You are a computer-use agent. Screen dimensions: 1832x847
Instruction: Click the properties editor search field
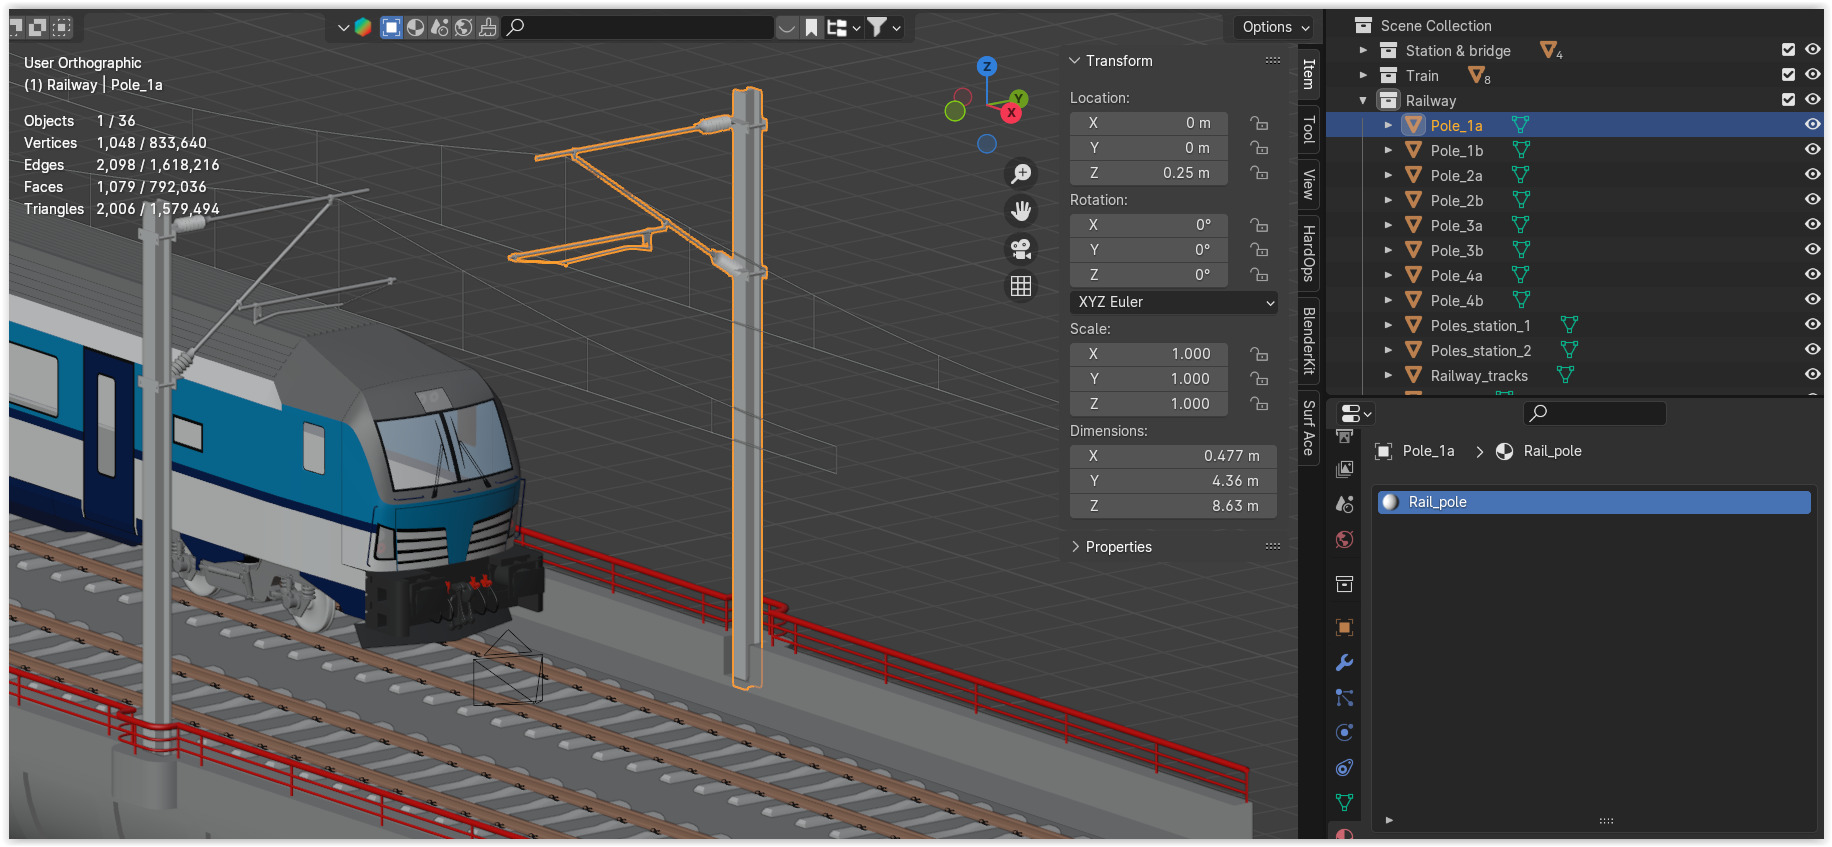[x=1594, y=413]
